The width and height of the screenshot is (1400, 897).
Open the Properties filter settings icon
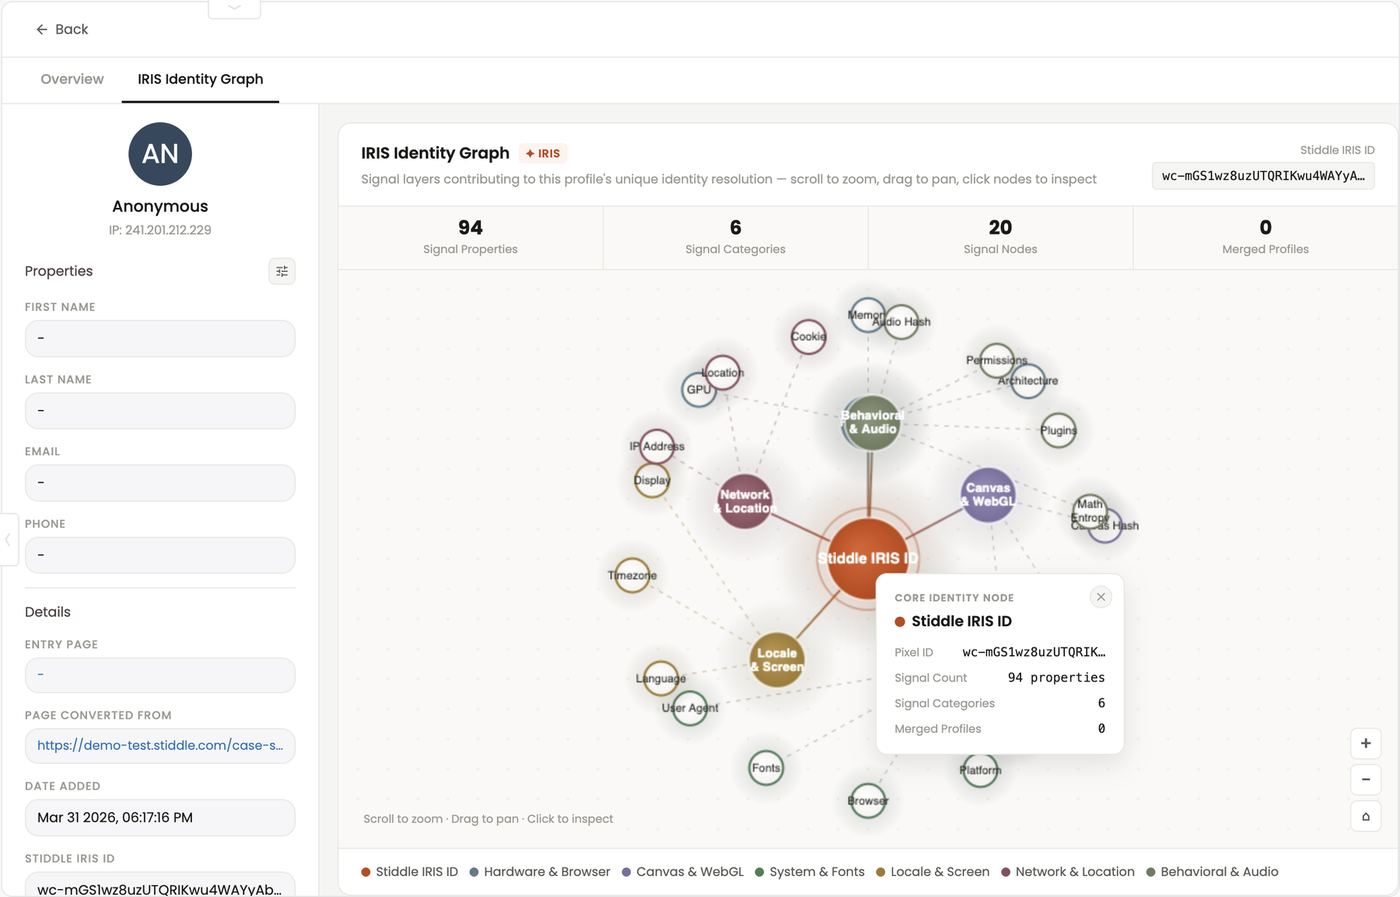click(282, 271)
